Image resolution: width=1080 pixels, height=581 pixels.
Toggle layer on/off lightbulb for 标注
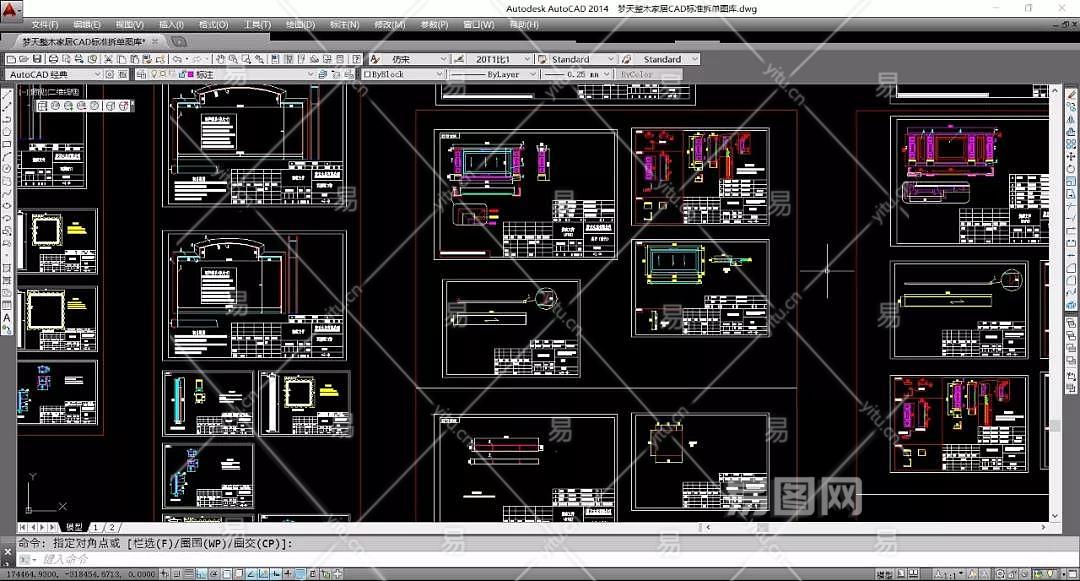pos(154,74)
